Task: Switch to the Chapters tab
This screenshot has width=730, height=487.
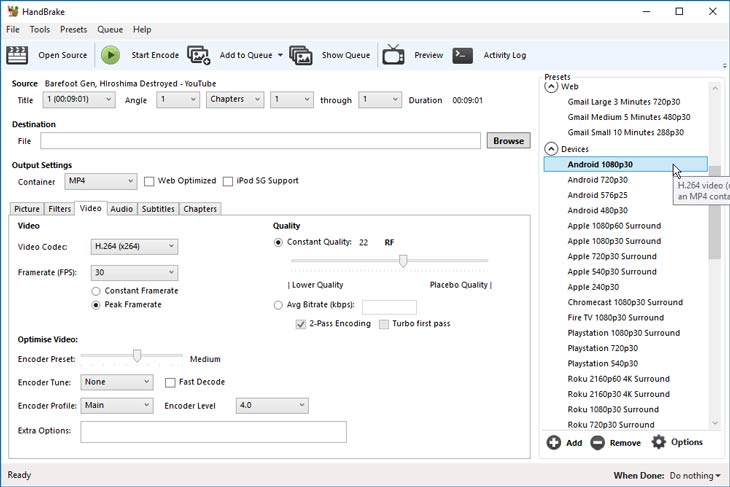Action: pos(200,209)
